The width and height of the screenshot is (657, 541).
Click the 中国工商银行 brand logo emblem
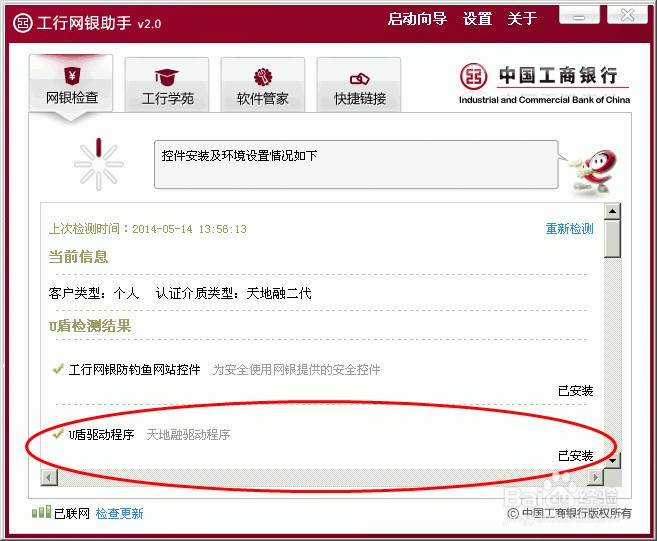[x=473, y=76]
